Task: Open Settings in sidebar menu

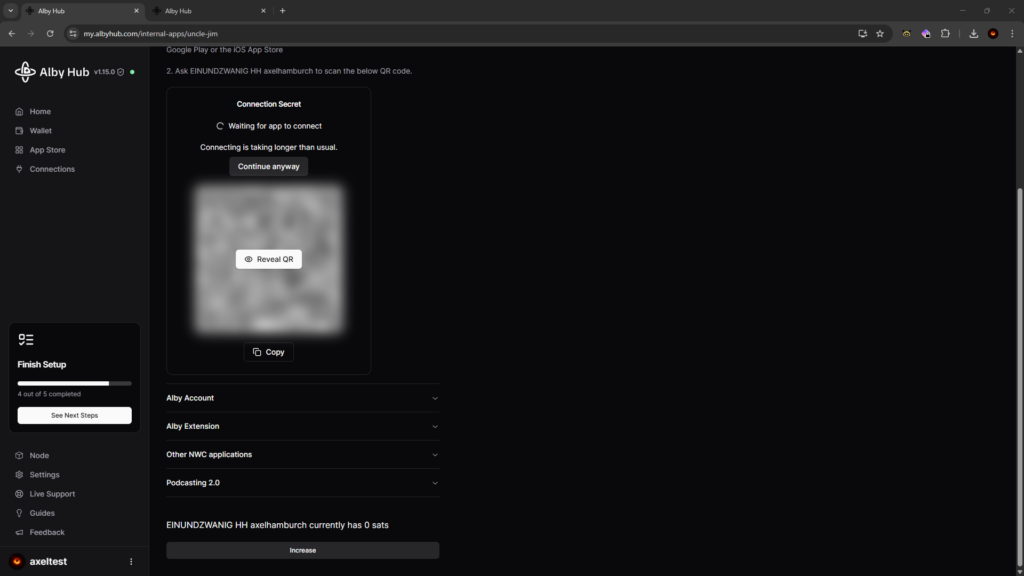Action: coord(44,475)
